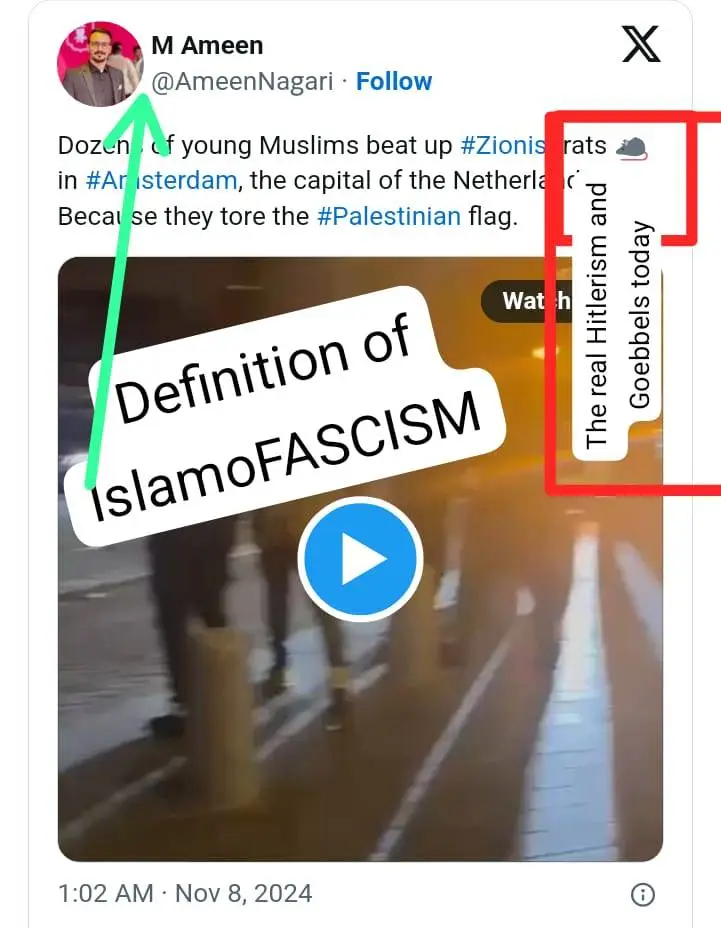Click the X logo in the tweet corner
Screen dimensions: 721x928
tap(641, 44)
